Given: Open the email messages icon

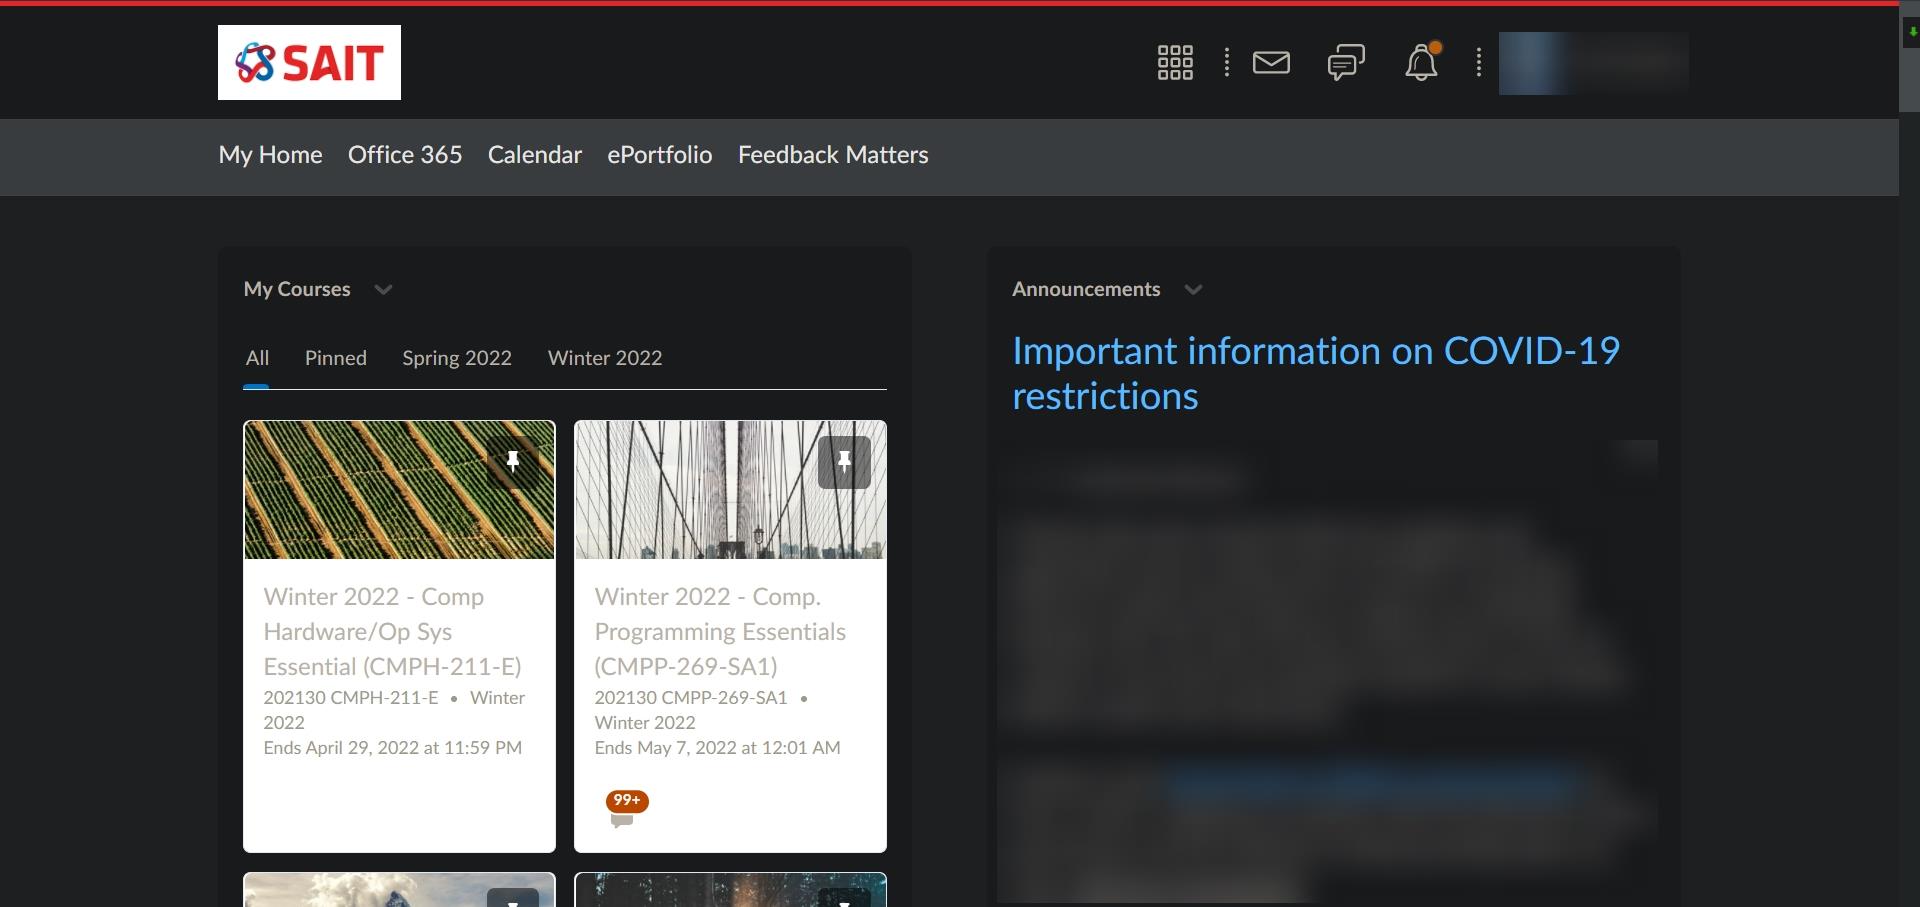Looking at the screenshot, I should pyautogui.click(x=1271, y=62).
